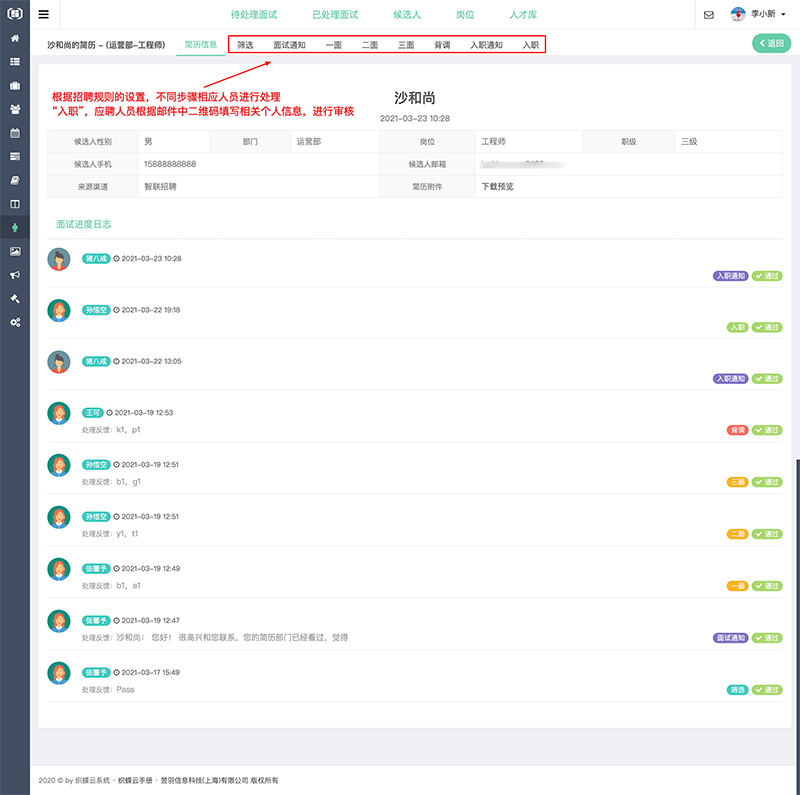
Task: Select the briefcase icon in the sidebar
Action: (x=14, y=86)
